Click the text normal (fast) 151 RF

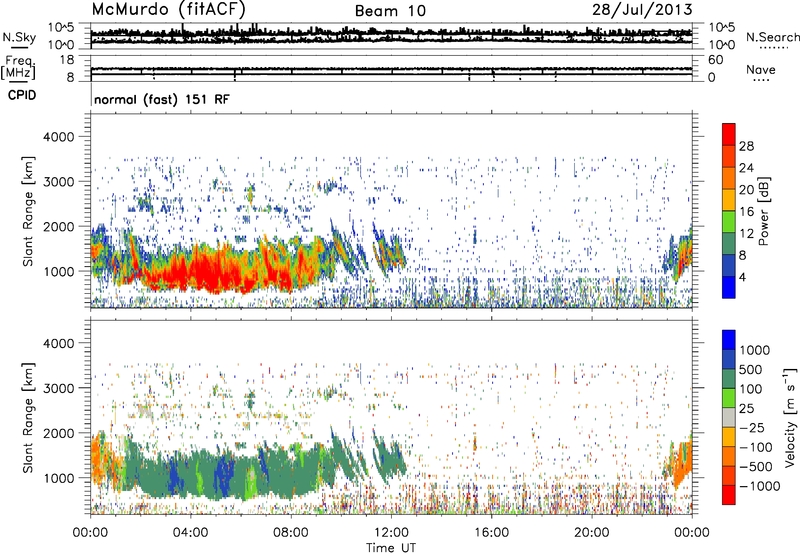point(162,99)
